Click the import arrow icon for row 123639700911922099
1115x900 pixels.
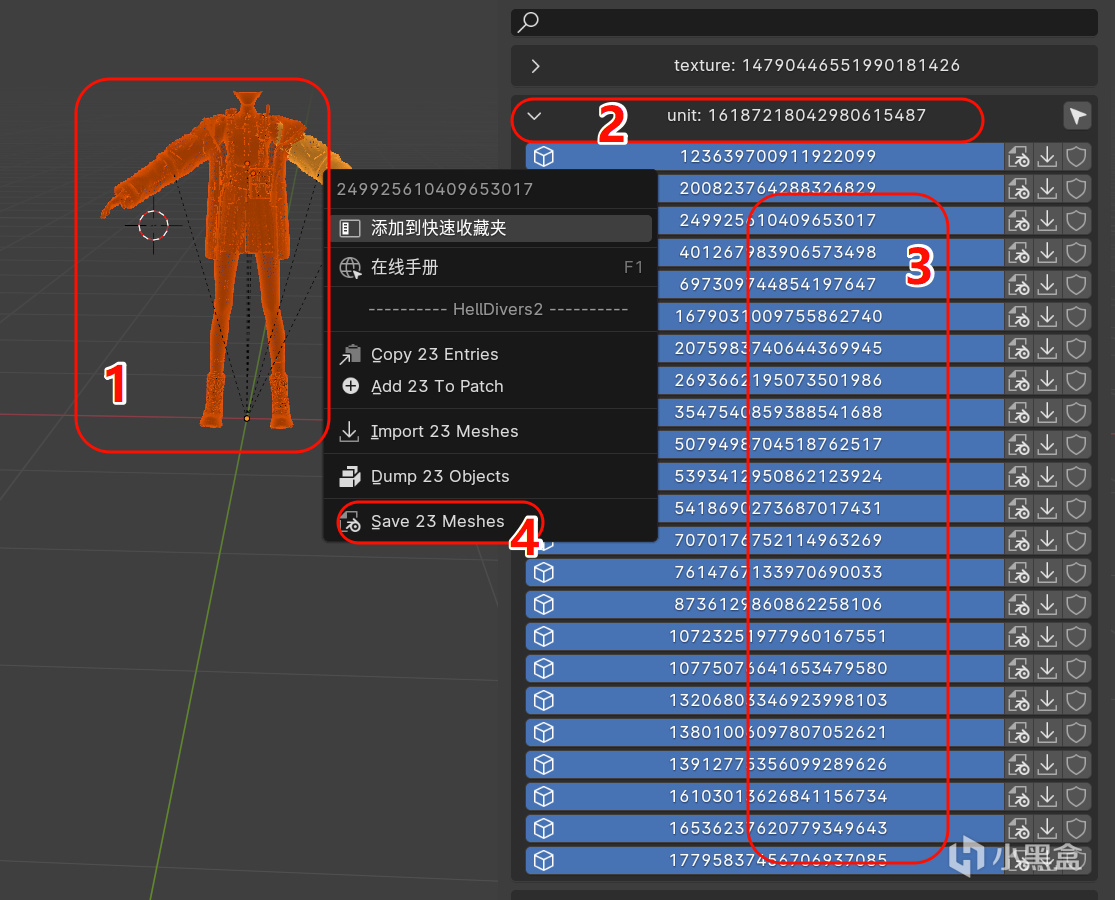pyautogui.click(x=1047, y=156)
